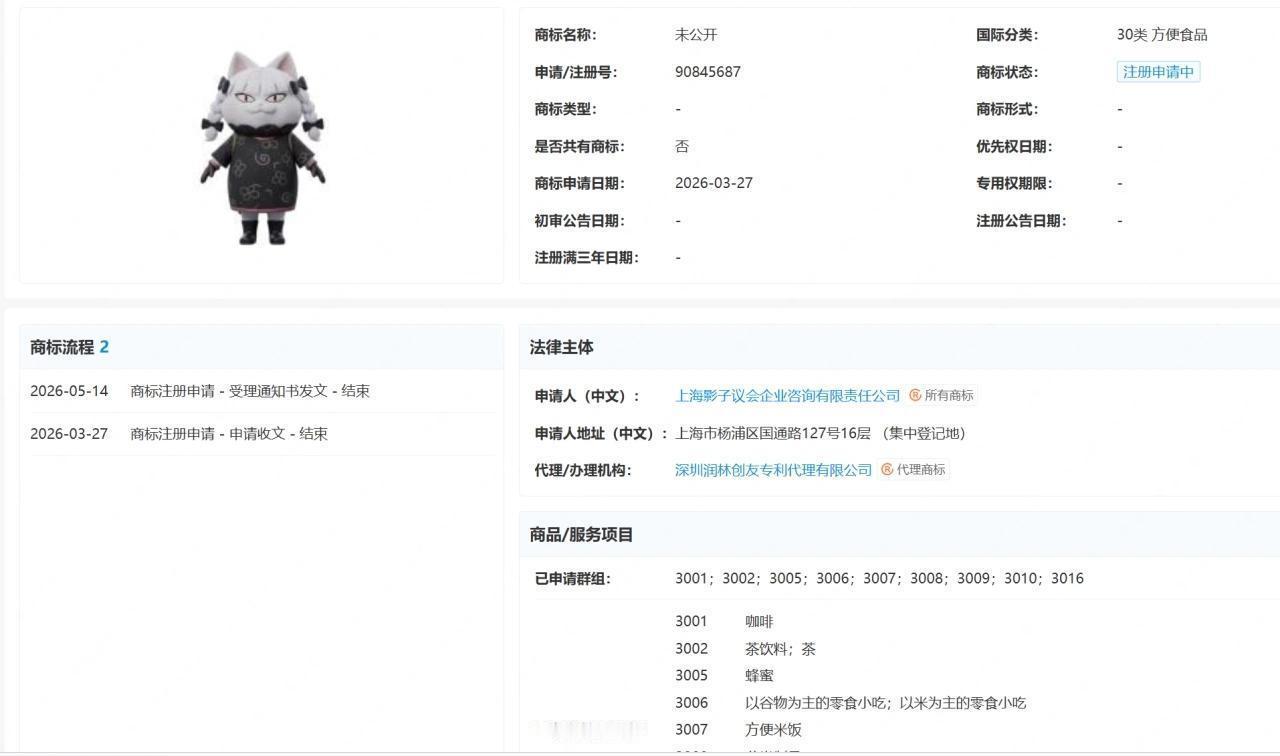Click the 30类 方便食品 classification text
Viewport: 1280px width, 756px height.
[x=1162, y=35]
